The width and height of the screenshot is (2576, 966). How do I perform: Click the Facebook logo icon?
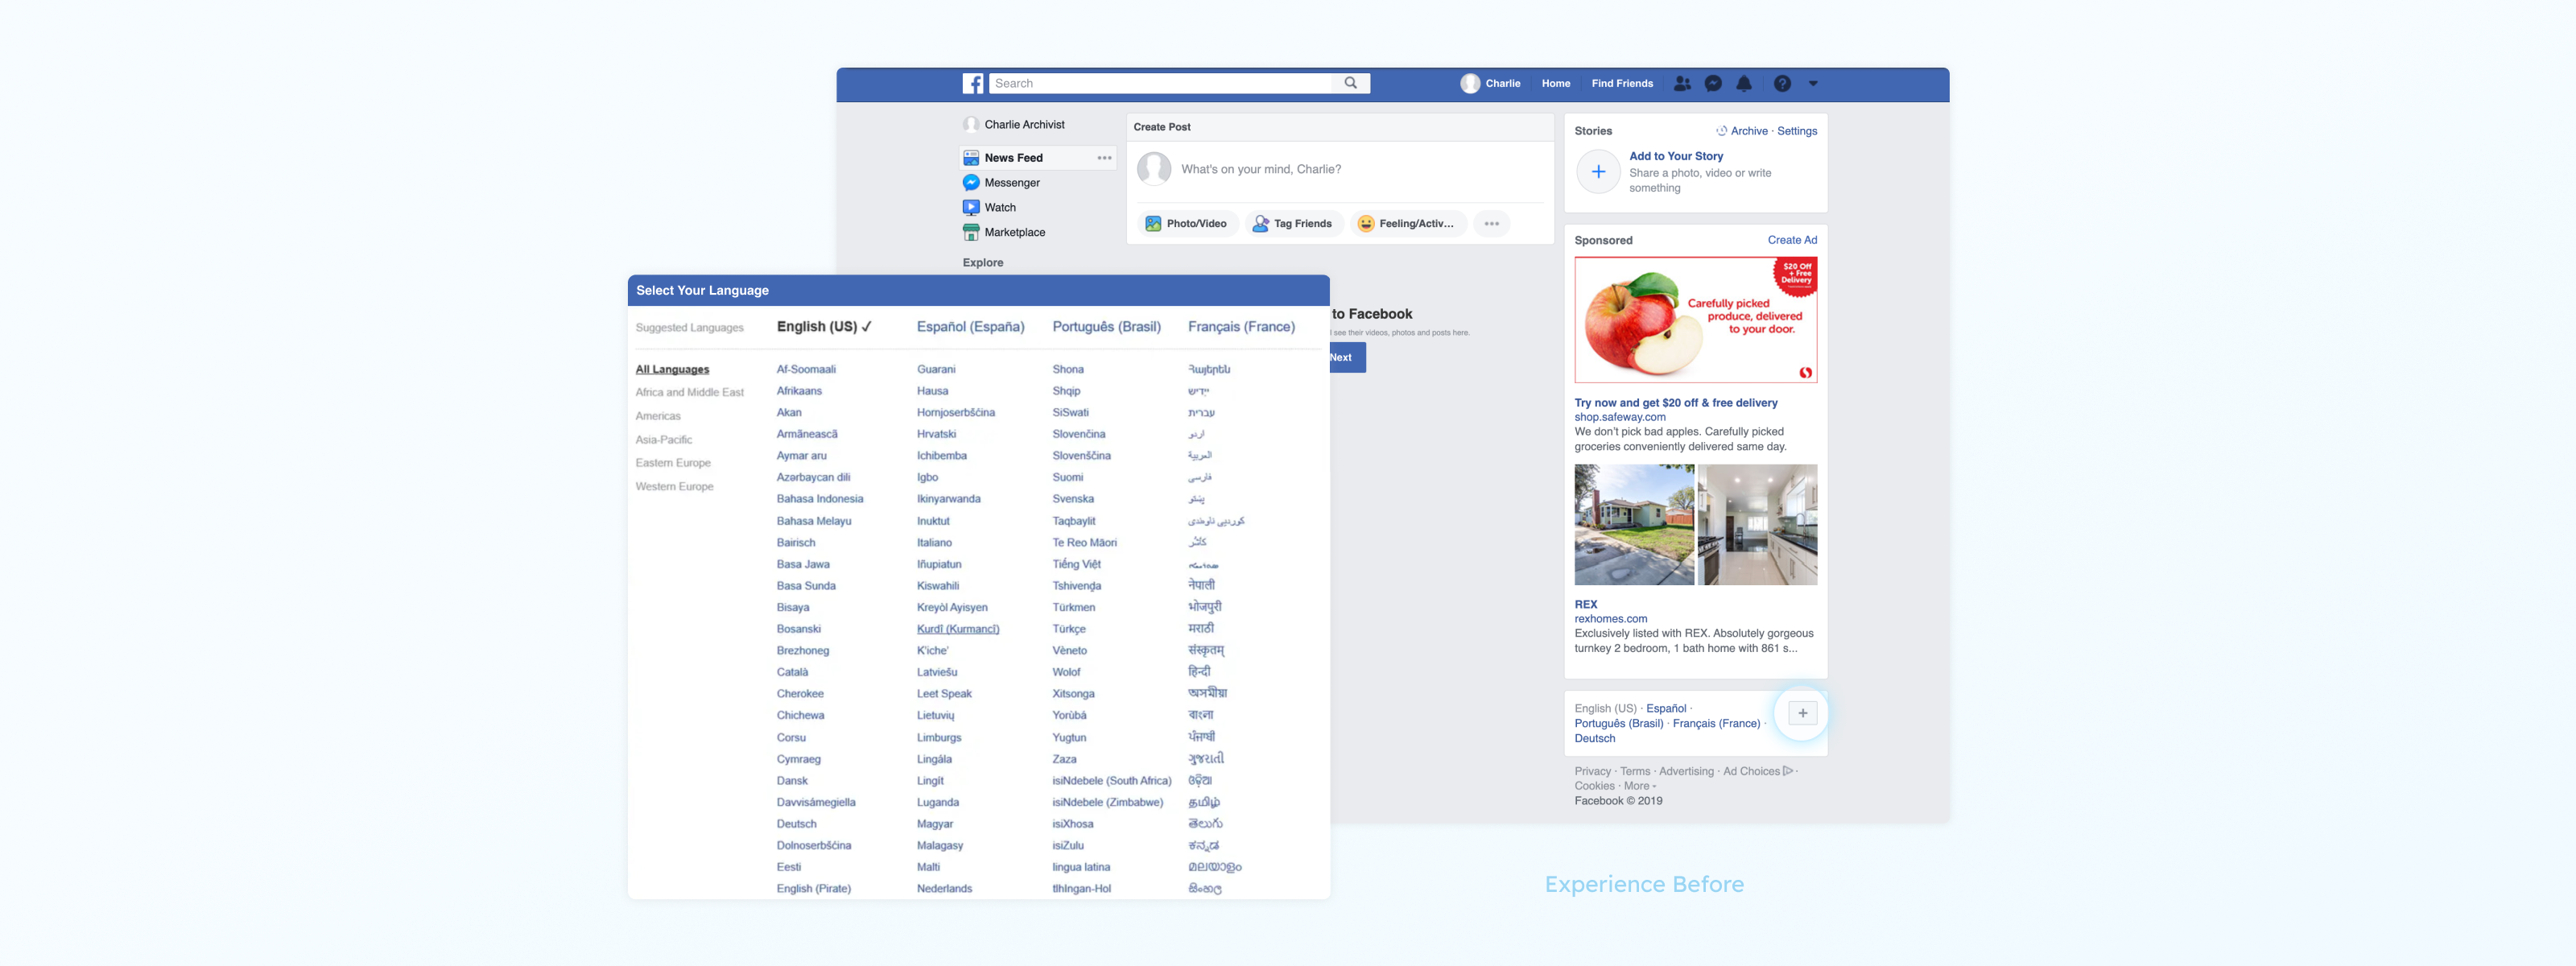coord(972,84)
